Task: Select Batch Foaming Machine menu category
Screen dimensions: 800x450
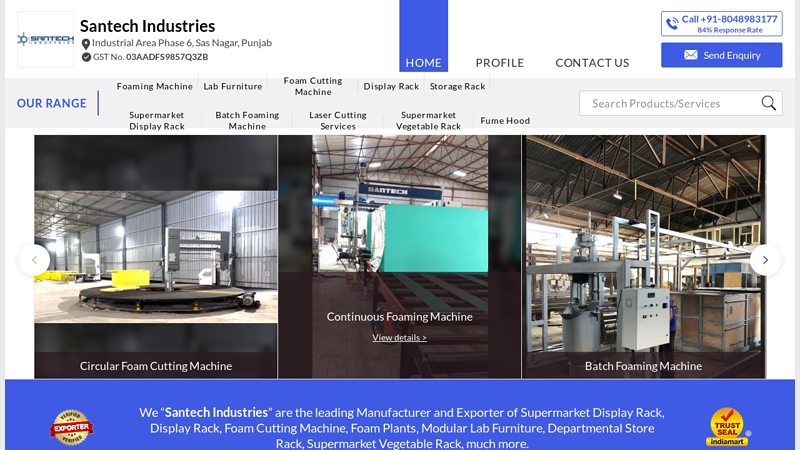Action: point(247,120)
